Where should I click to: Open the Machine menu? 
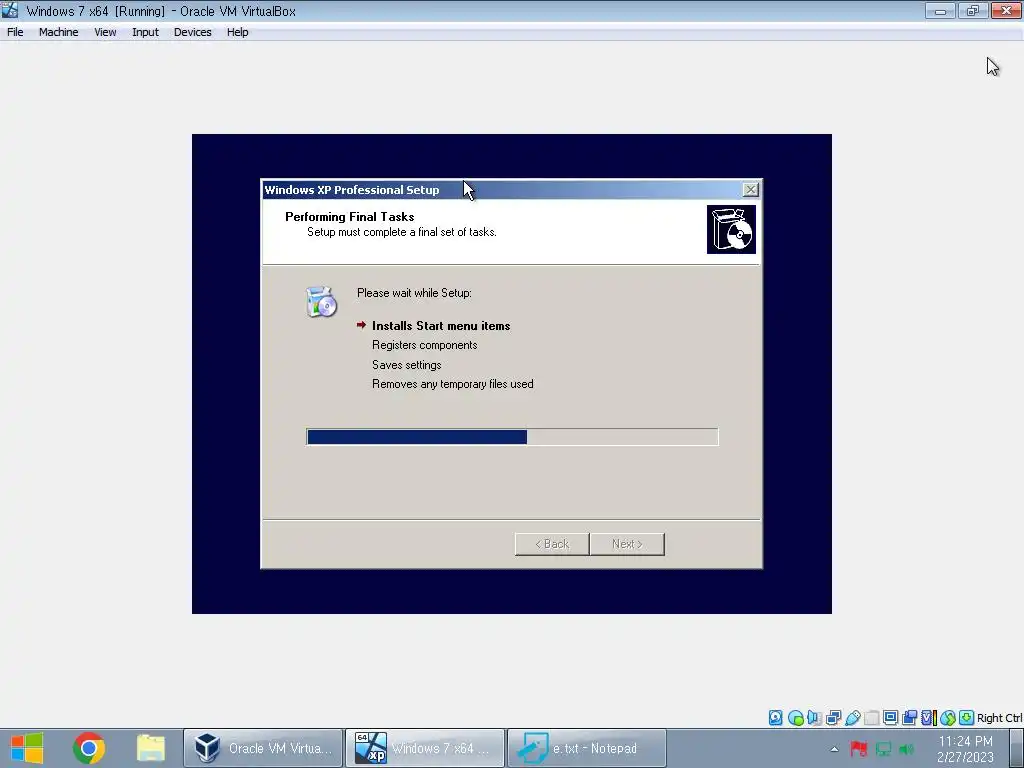point(58,32)
